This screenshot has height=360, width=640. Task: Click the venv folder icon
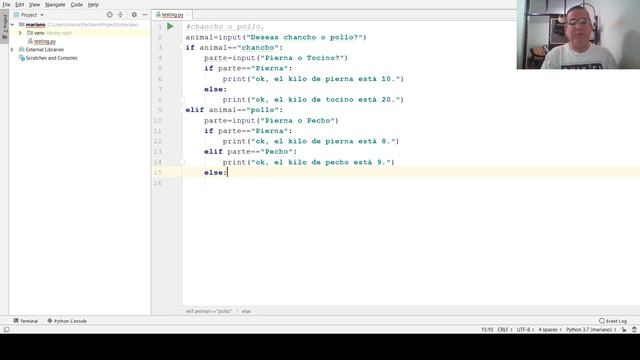tap(30, 33)
